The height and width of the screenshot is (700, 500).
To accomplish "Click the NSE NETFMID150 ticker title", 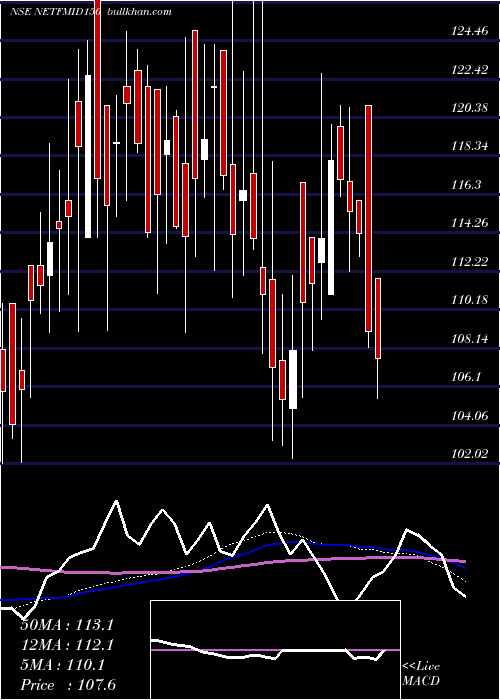I will point(57,12).
